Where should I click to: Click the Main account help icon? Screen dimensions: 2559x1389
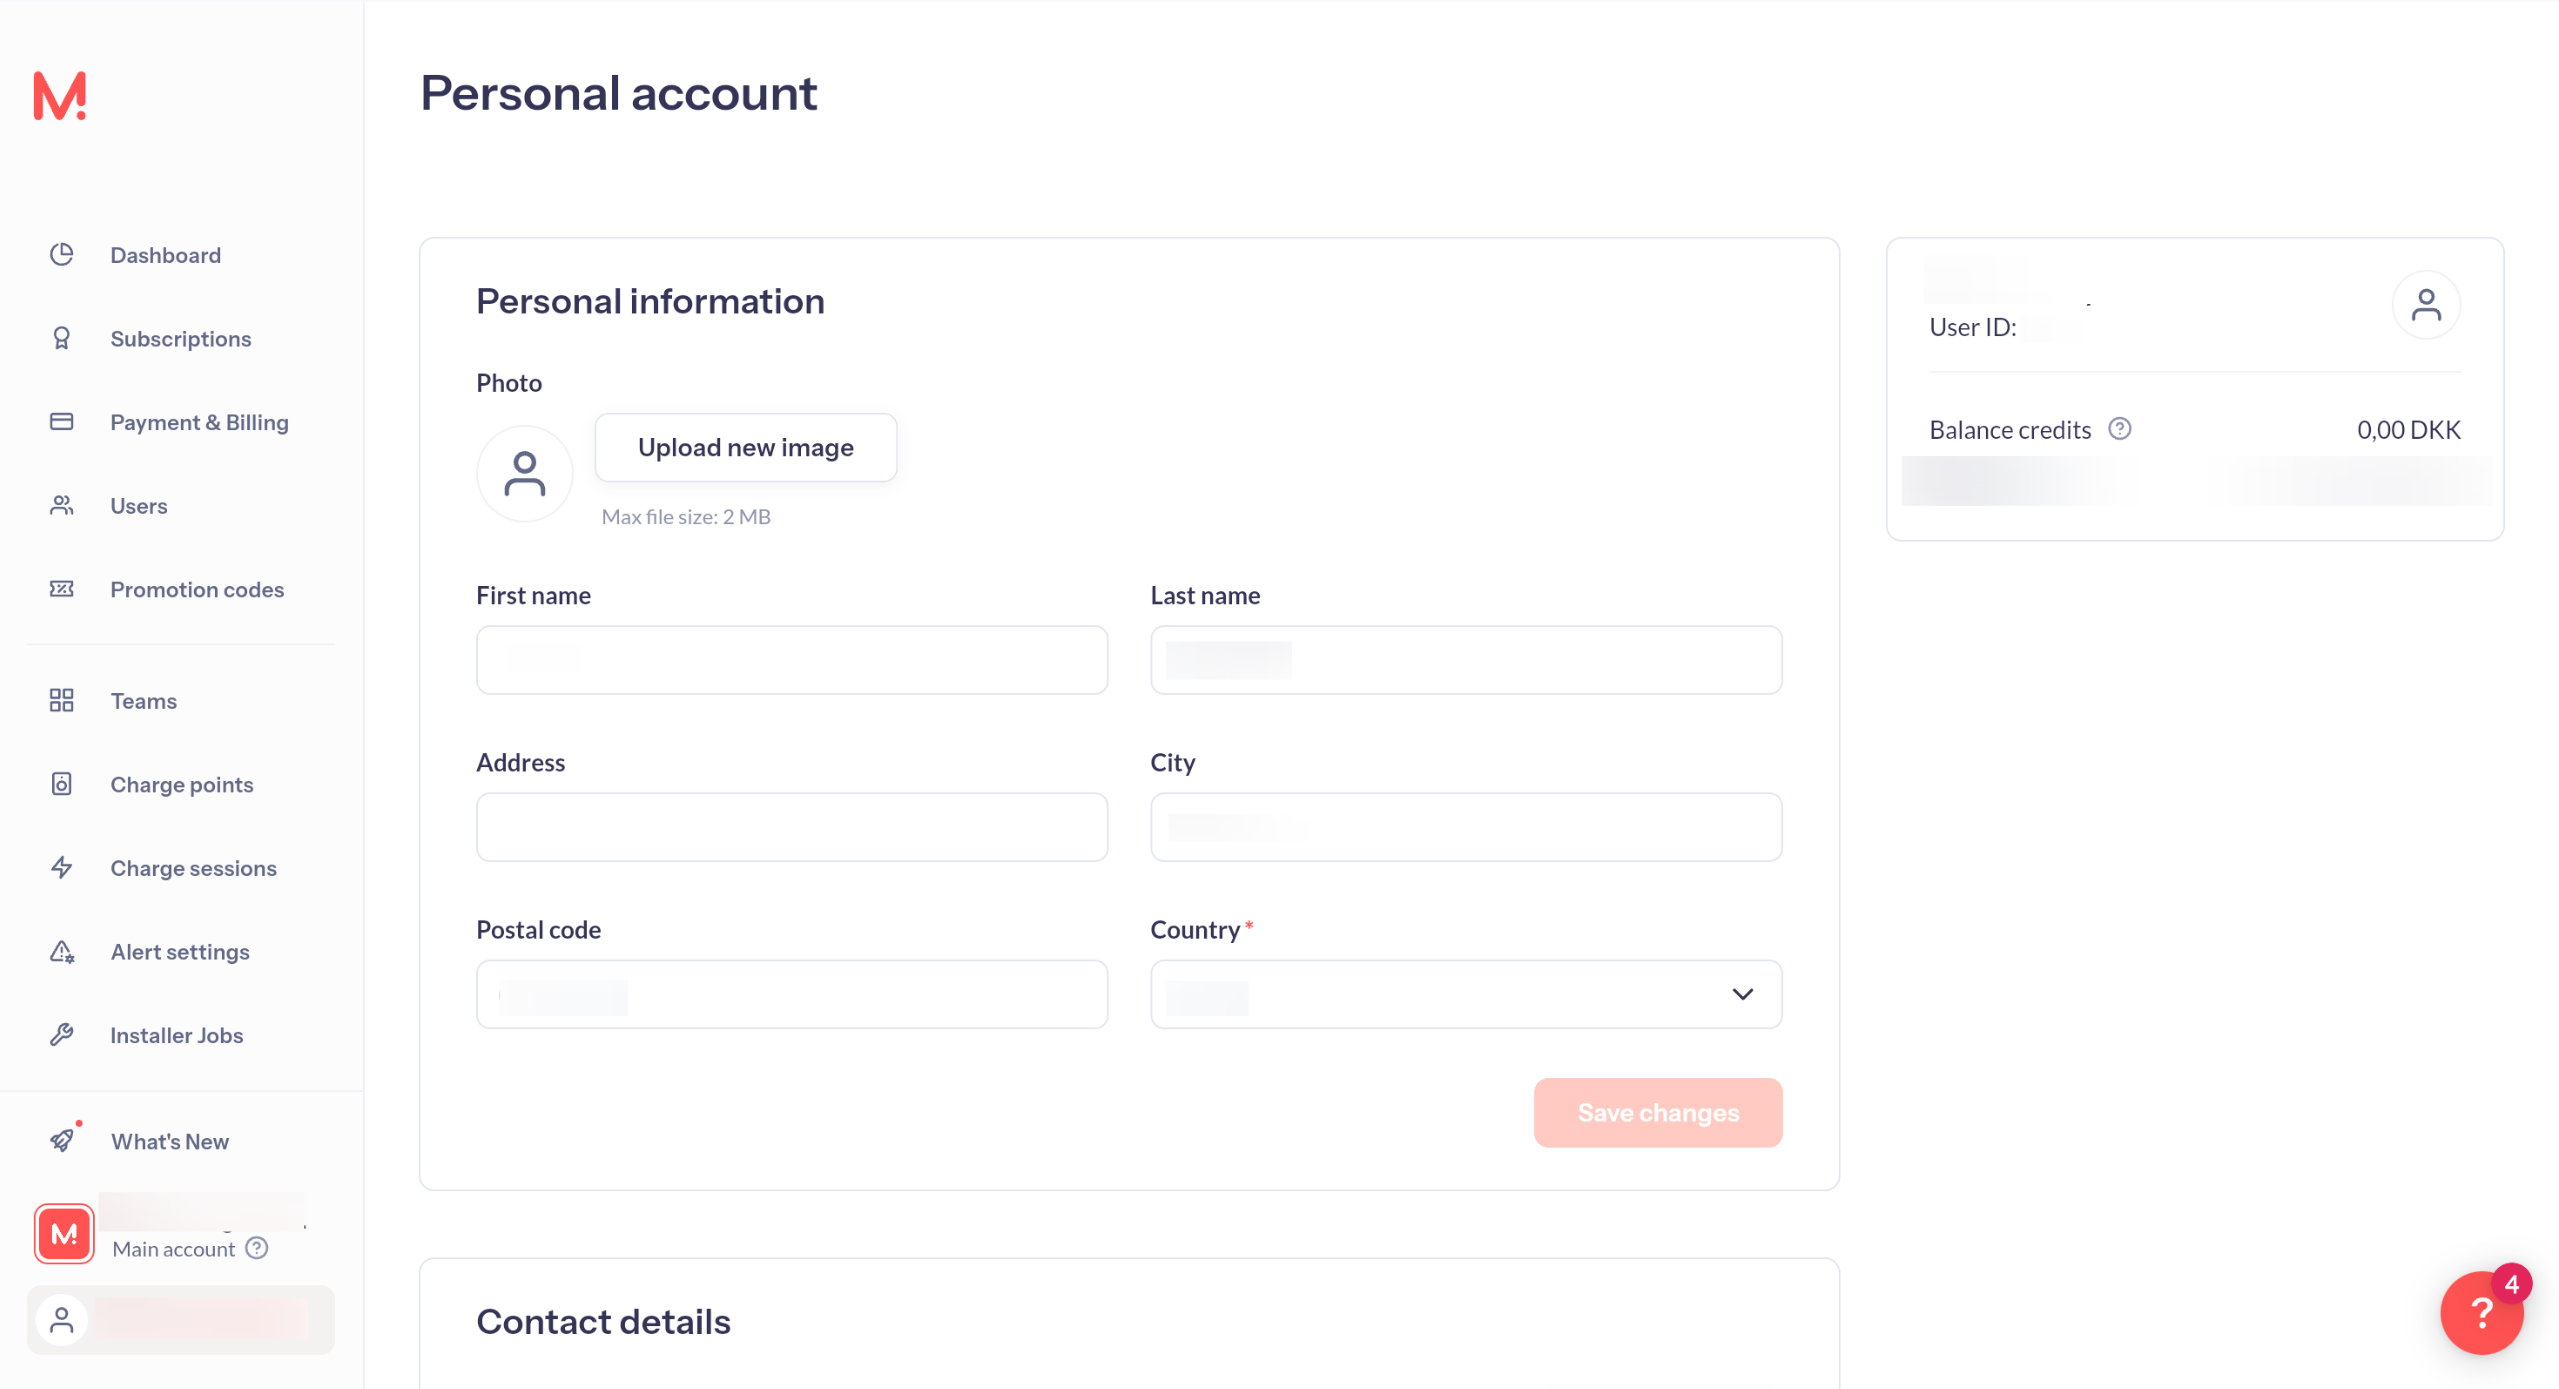coord(257,1248)
